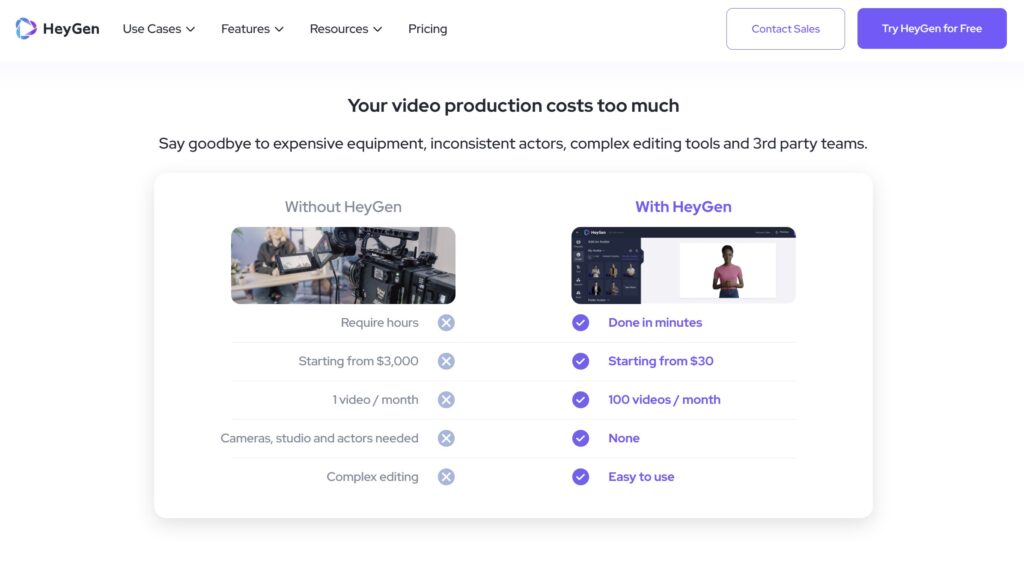
Task: Click the 'None' text
Action: pyautogui.click(x=624, y=438)
